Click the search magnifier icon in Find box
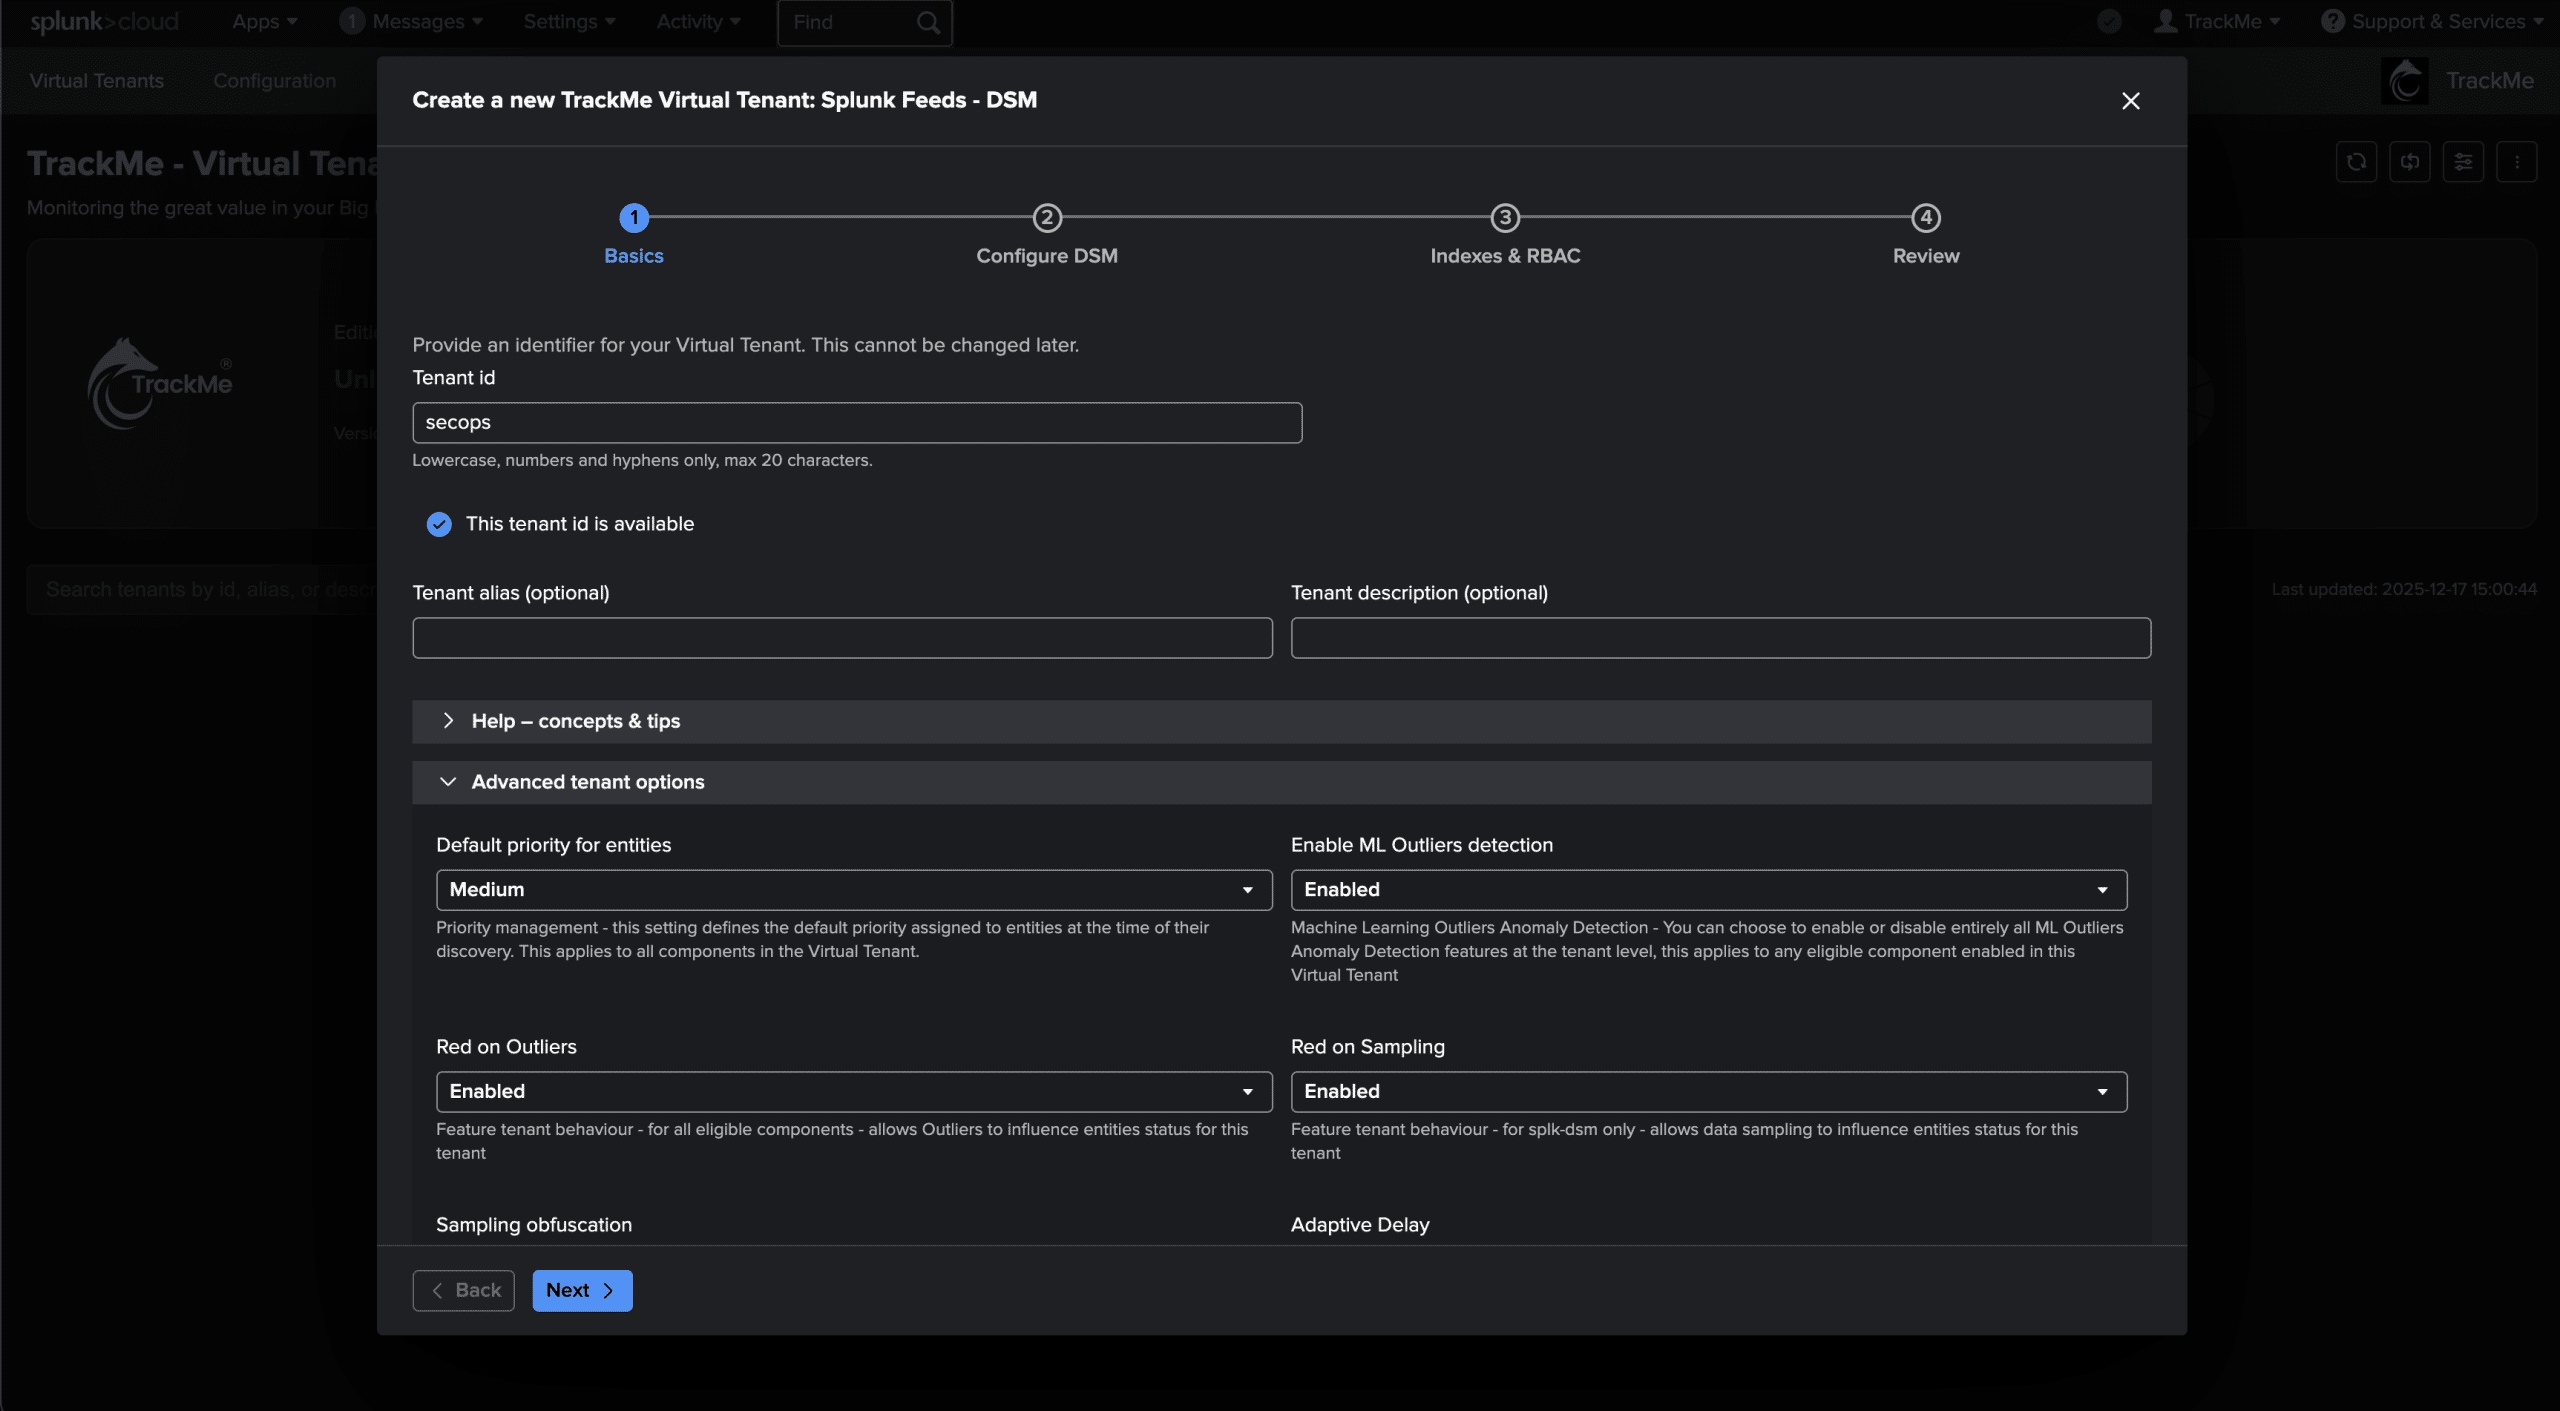This screenshot has width=2560, height=1411. [x=928, y=22]
